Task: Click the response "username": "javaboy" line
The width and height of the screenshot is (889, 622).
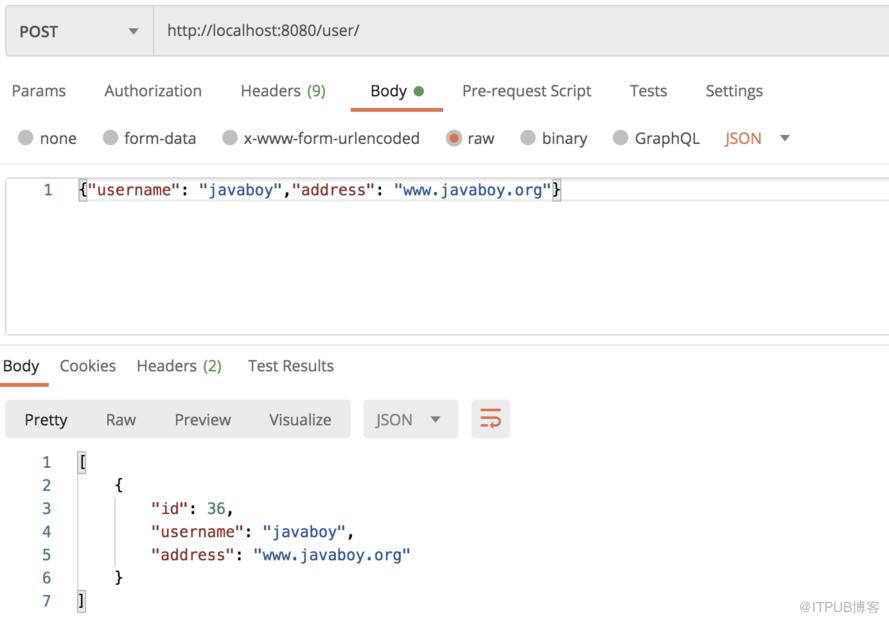Action: click(x=252, y=532)
